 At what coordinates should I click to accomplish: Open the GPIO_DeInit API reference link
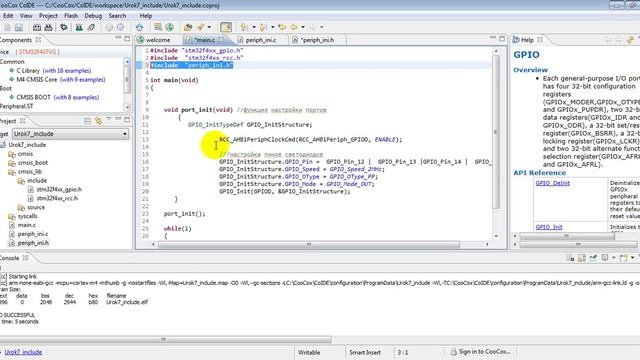[x=552, y=183]
